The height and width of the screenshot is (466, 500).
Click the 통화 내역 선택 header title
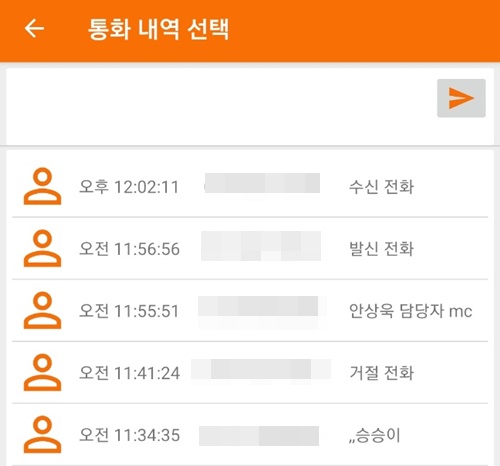tap(159, 29)
